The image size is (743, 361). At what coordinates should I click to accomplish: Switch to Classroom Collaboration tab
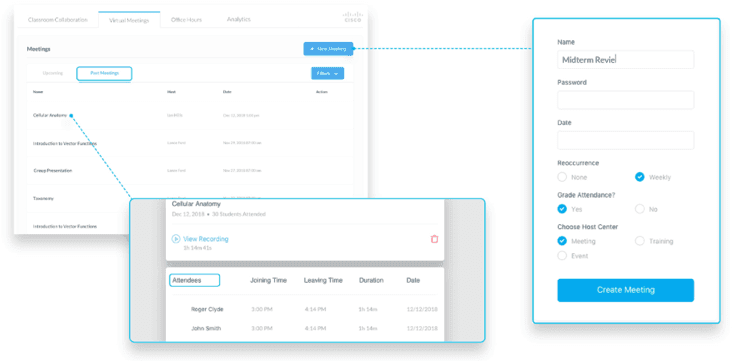[58, 20]
